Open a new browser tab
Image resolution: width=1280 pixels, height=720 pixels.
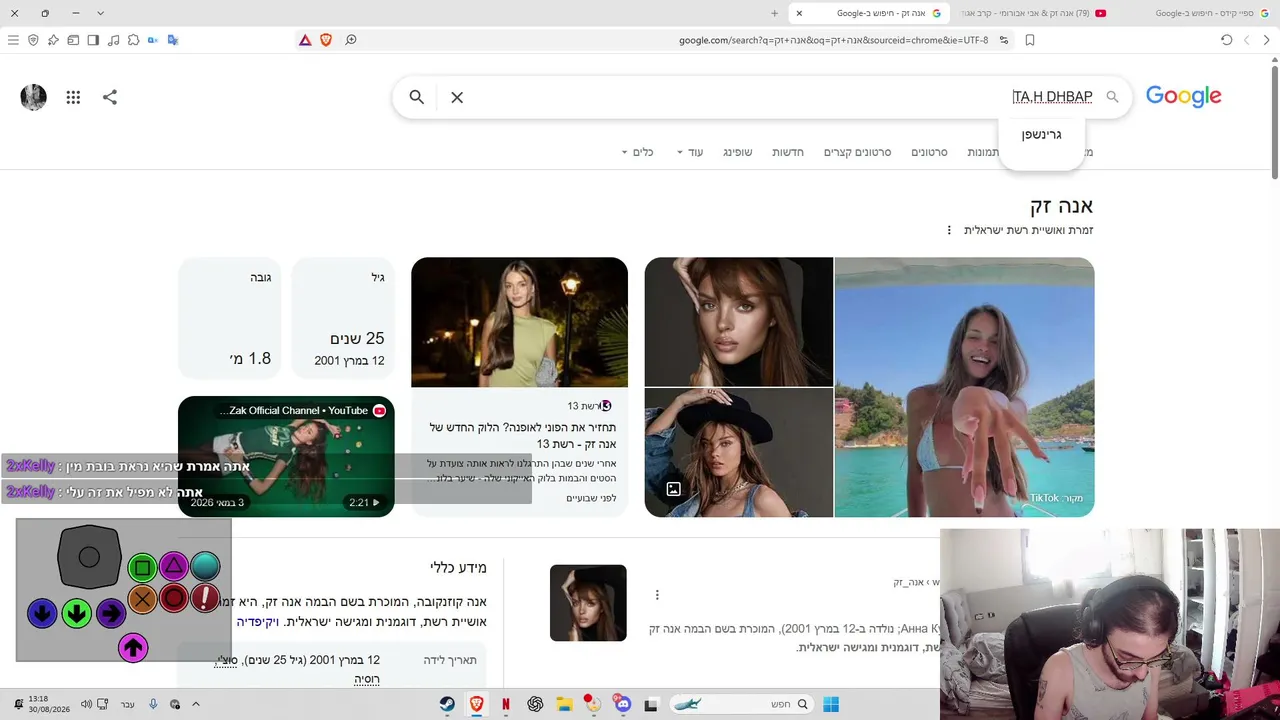click(774, 13)
